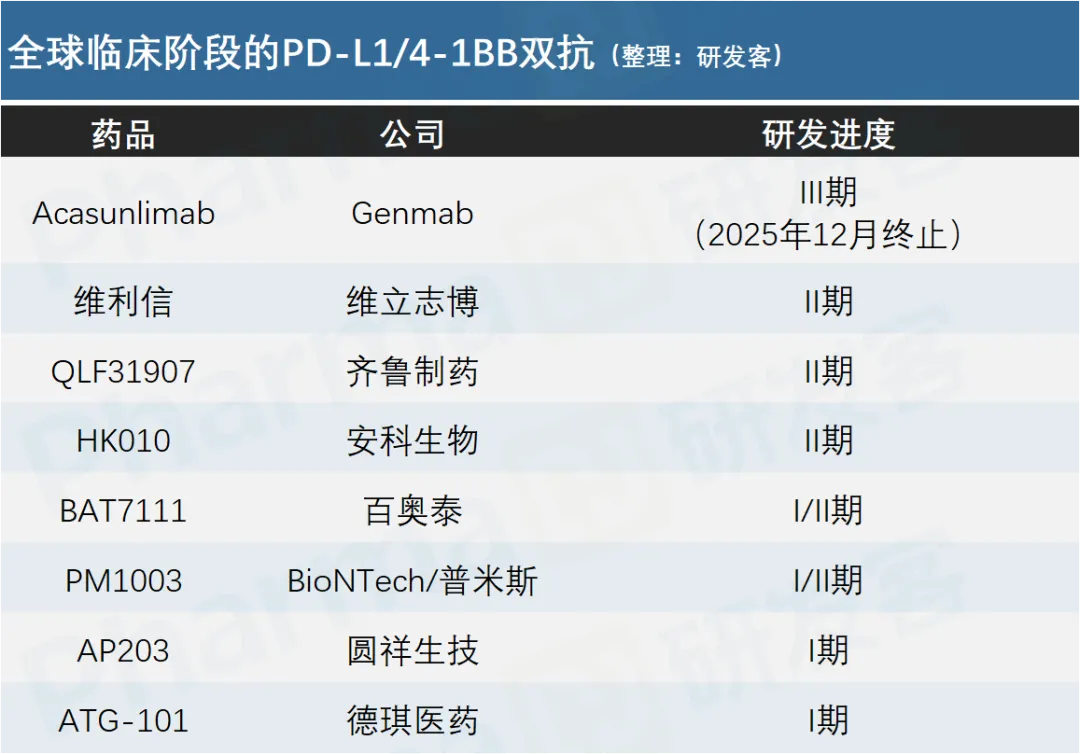Select the QLF31907 drug entry
This screenshot has height=754, width=1080.
pos(124,372)
